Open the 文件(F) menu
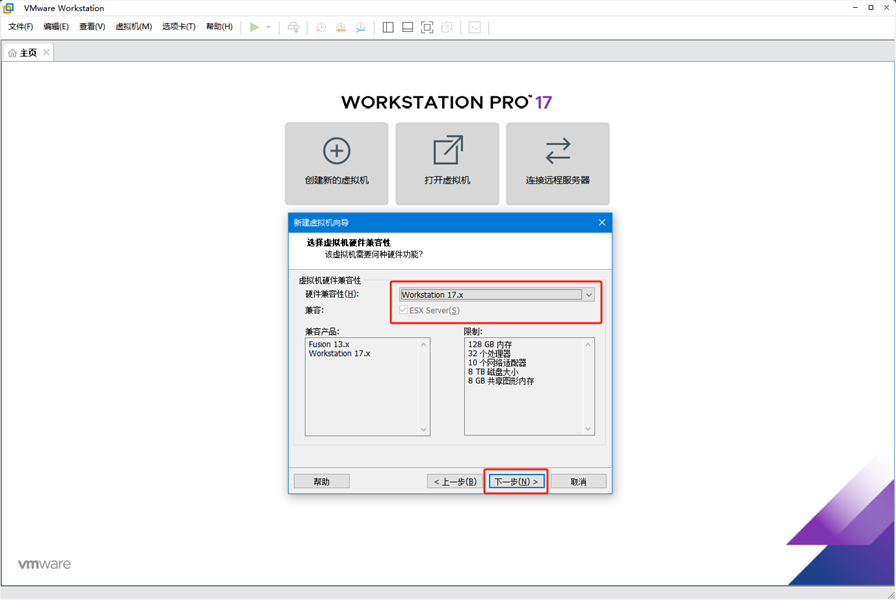The width and height of the screenshot is (896, 600). click(21, 26)
